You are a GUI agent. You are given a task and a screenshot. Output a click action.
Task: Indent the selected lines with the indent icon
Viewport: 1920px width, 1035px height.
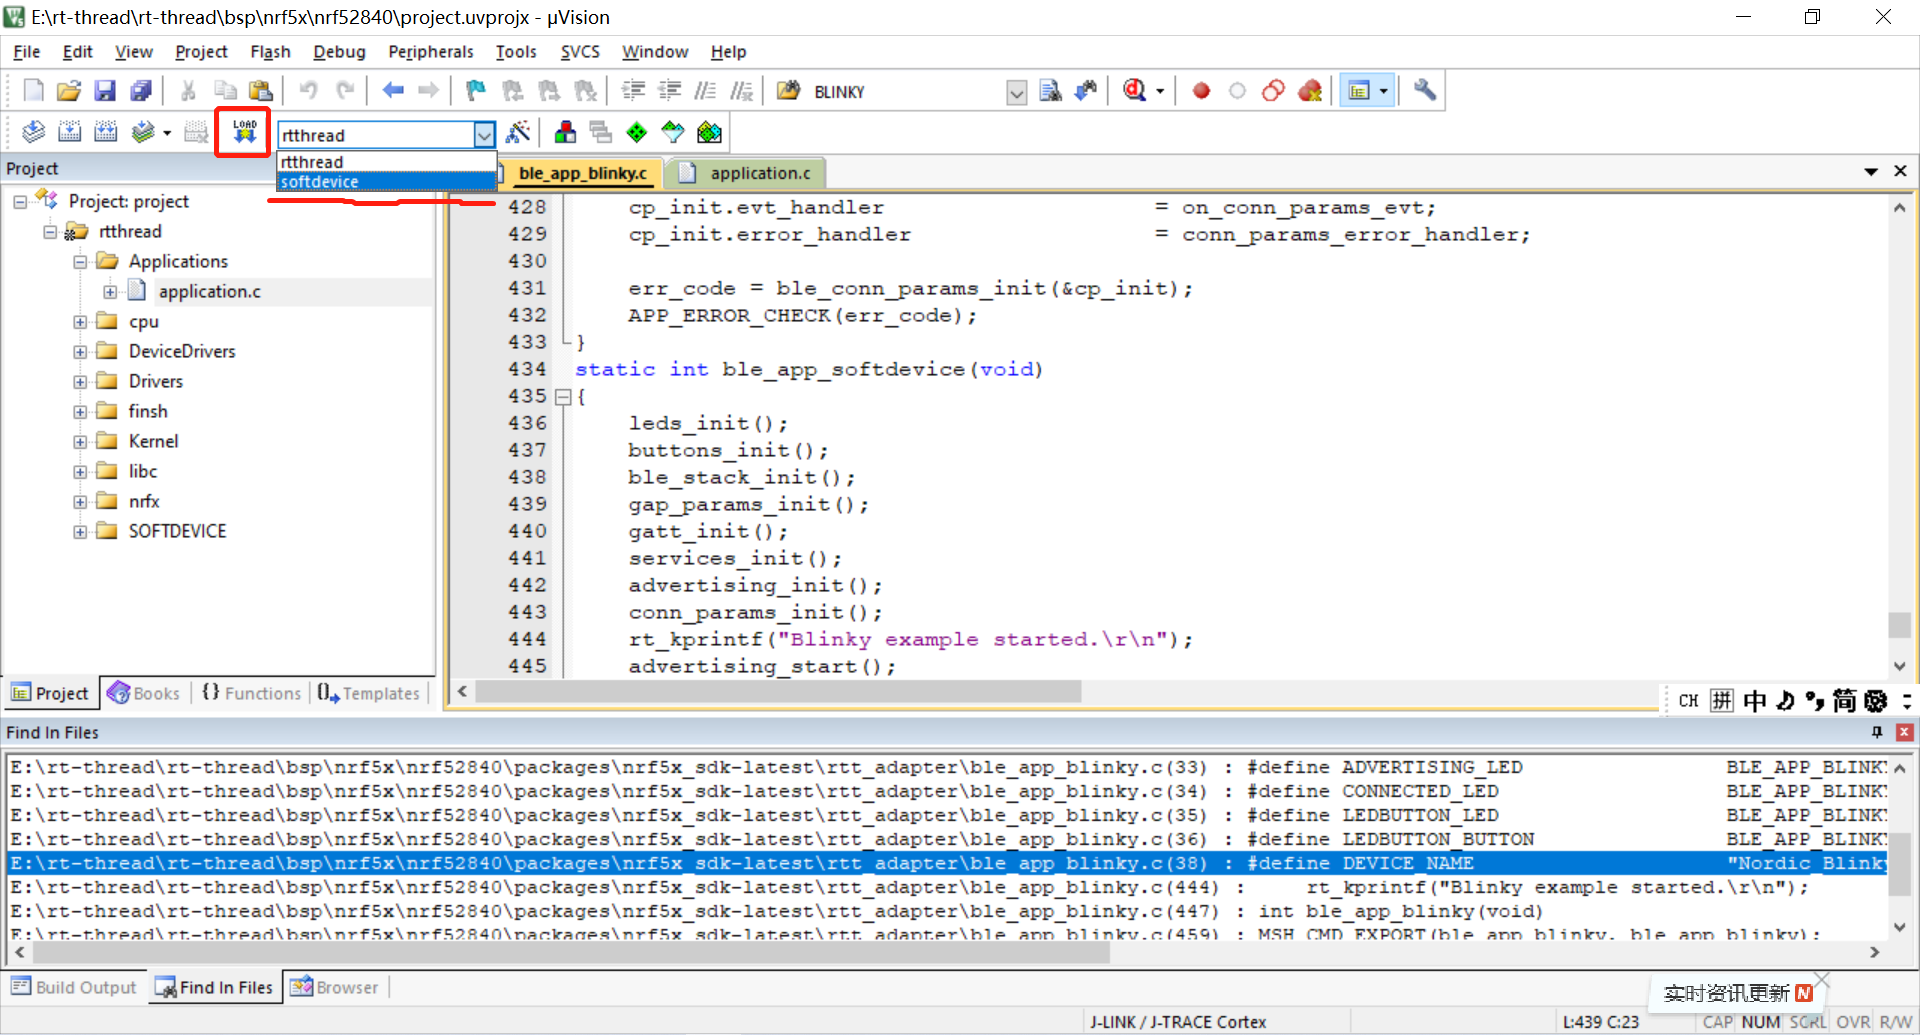point(633,91)
